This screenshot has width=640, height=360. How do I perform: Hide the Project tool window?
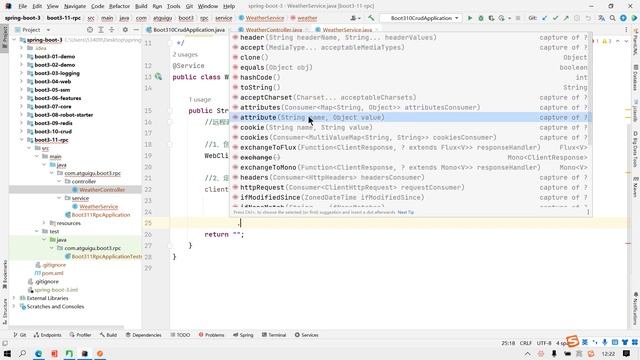pyautogui.click(x=136, y=30)
